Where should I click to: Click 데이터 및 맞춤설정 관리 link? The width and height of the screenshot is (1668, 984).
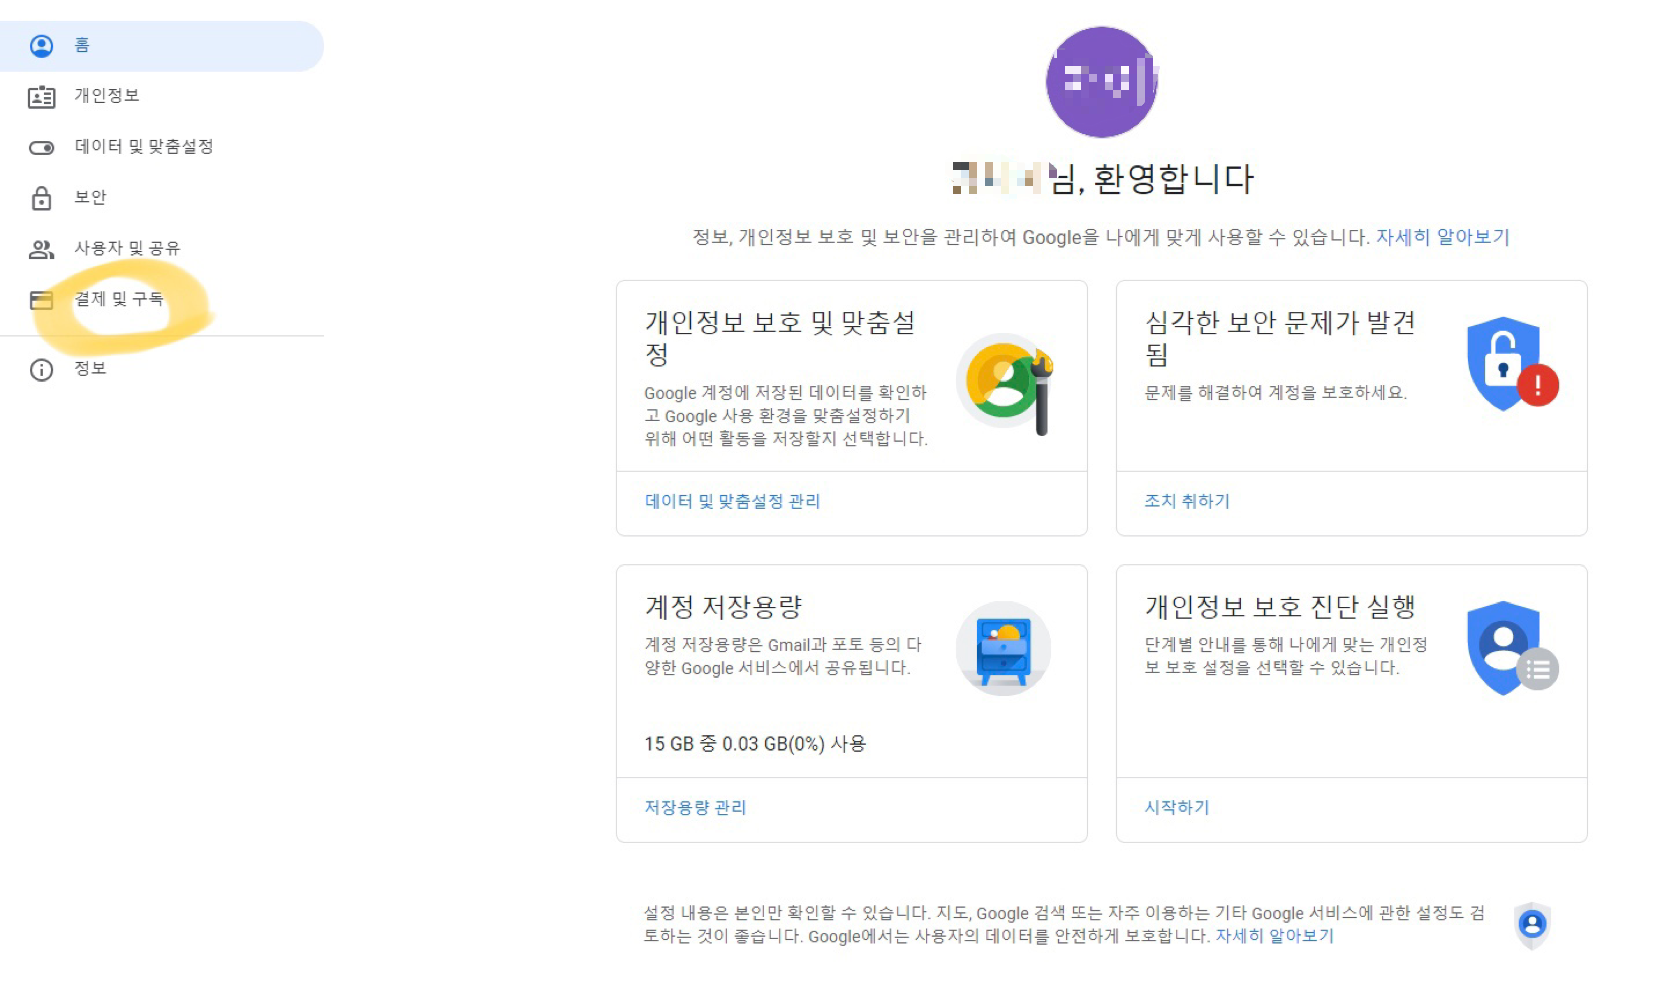point(732,501)
